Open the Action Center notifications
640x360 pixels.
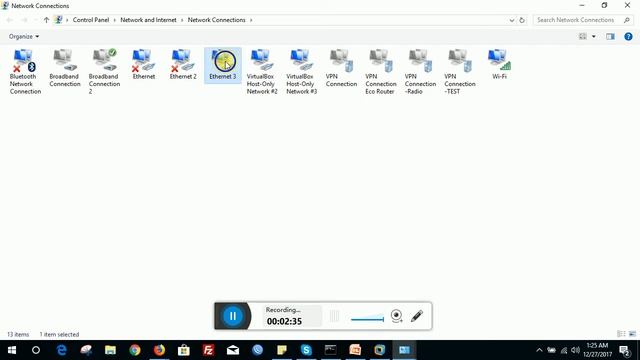tap(625, 350)
